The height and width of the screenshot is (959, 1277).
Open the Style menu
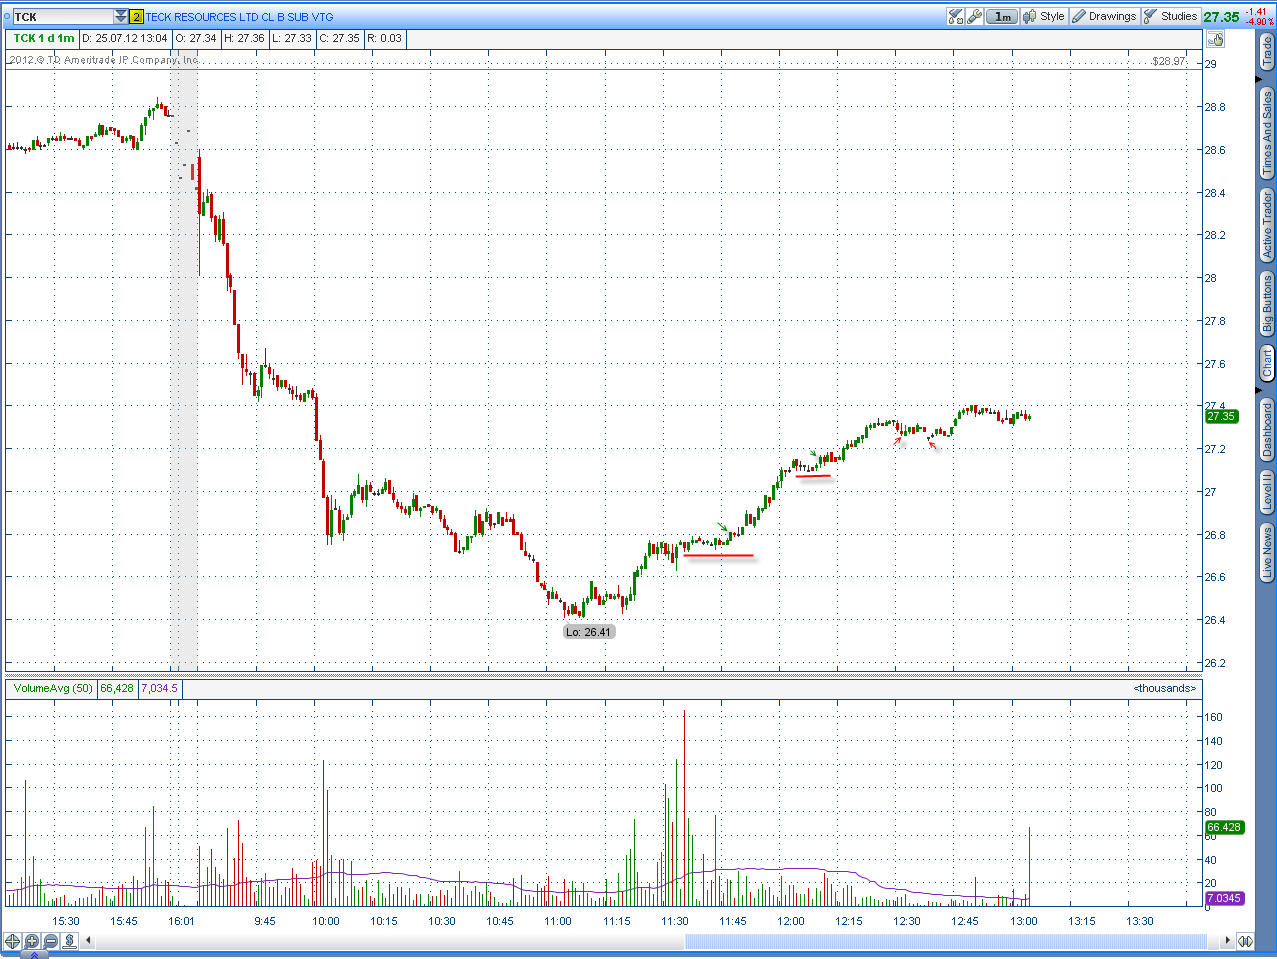pyautogui.click(x=1044, y=16)
